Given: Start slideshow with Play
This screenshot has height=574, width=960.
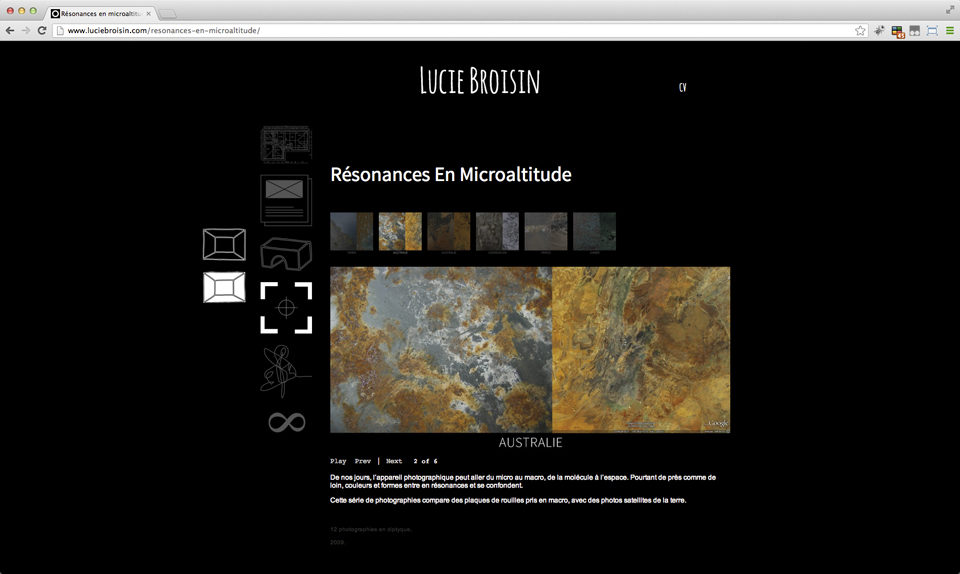Looking at the screenshot, I should [338, 461].
